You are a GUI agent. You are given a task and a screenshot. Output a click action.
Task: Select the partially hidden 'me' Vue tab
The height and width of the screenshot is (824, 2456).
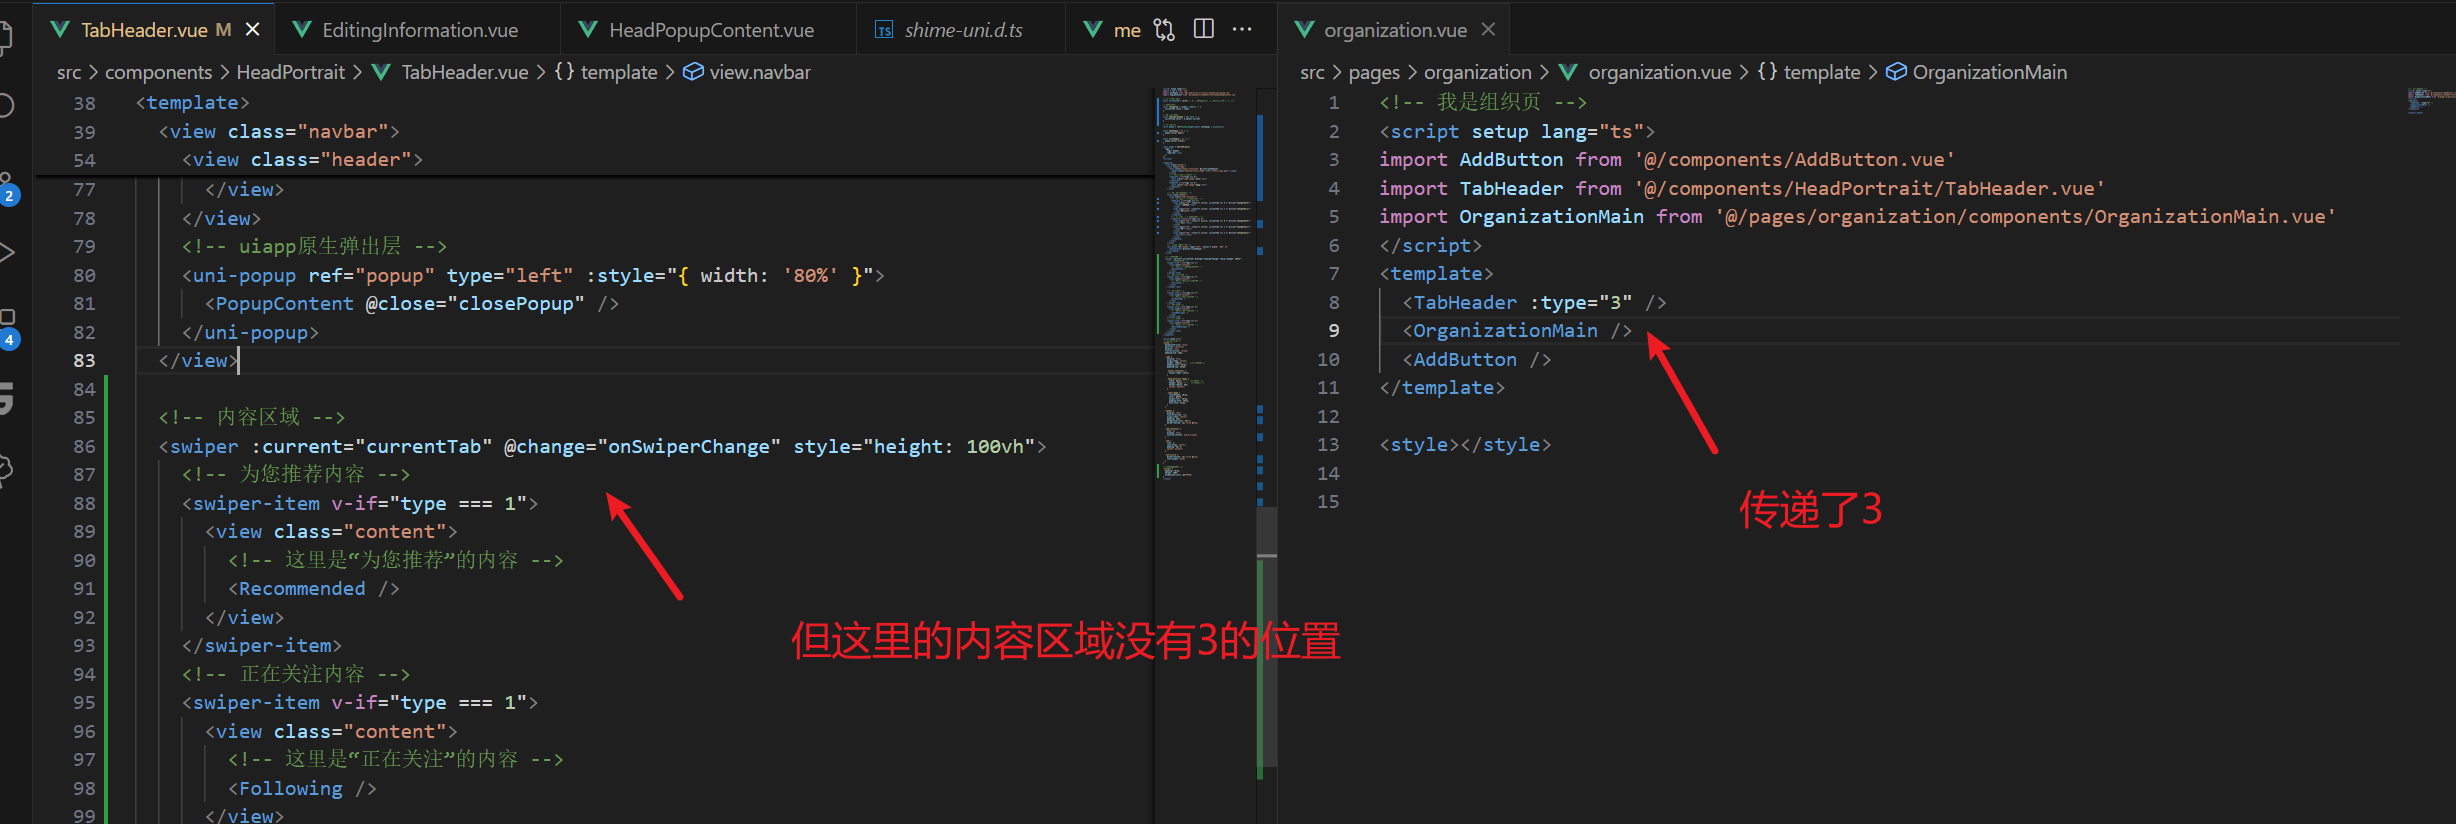[1112, 30]
